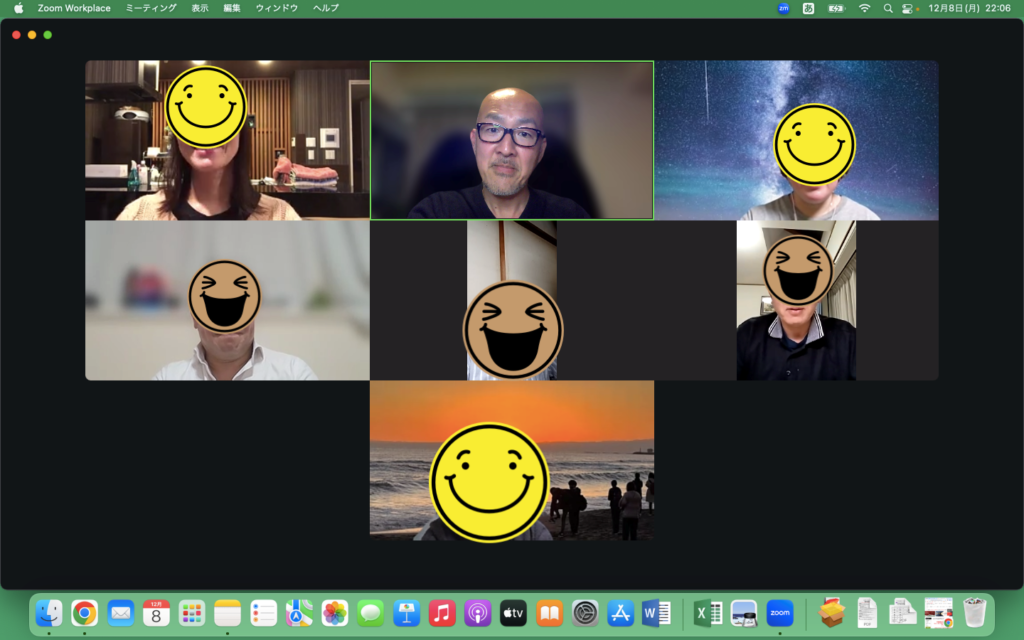Open App Store from the Dock
The height and width of the screenshot is (640, 1024).
click(620, 613)
